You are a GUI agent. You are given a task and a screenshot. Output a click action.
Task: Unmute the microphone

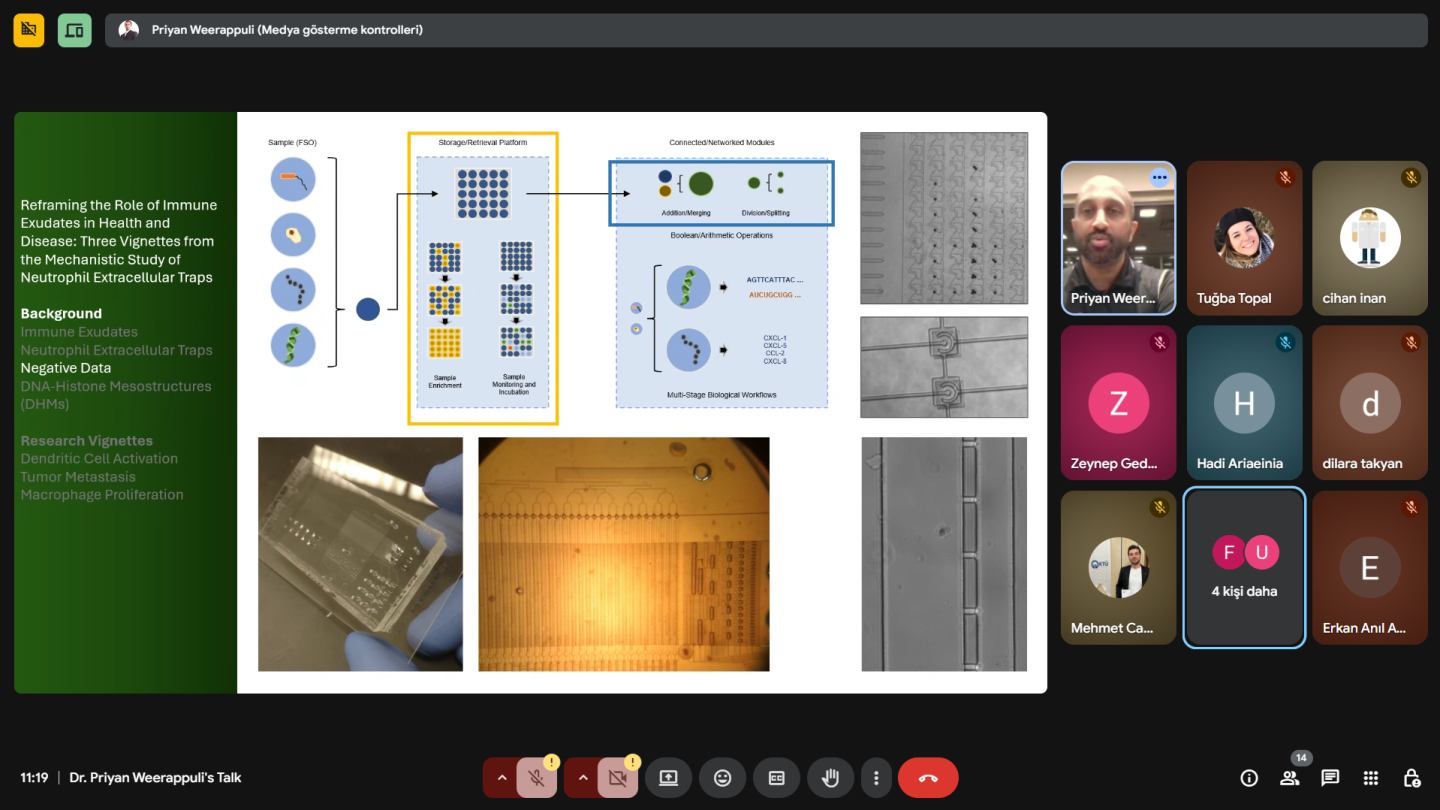(536, 778)
